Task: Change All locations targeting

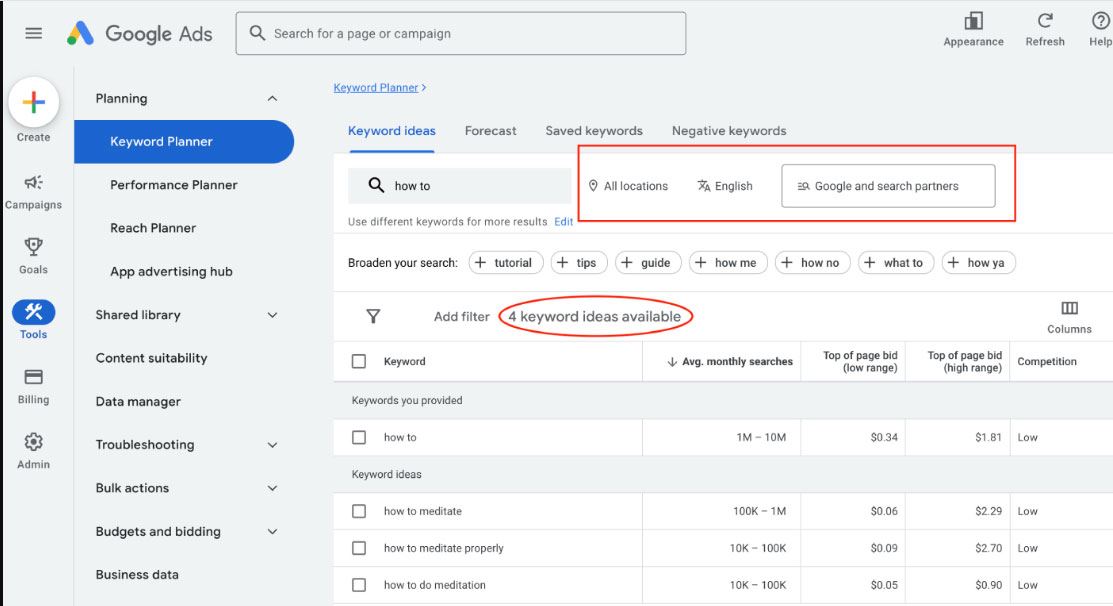Action: pos(628,186)
